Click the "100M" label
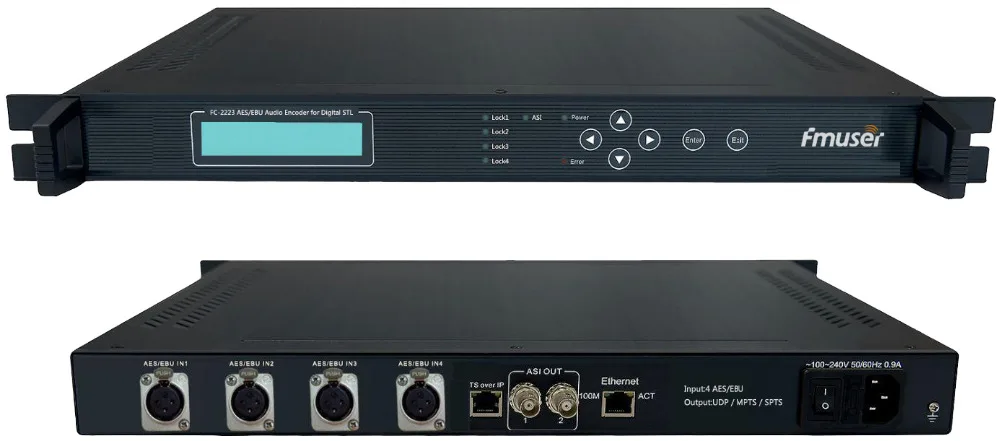Viewport: 1000px width, 441px height. point(591,396)
